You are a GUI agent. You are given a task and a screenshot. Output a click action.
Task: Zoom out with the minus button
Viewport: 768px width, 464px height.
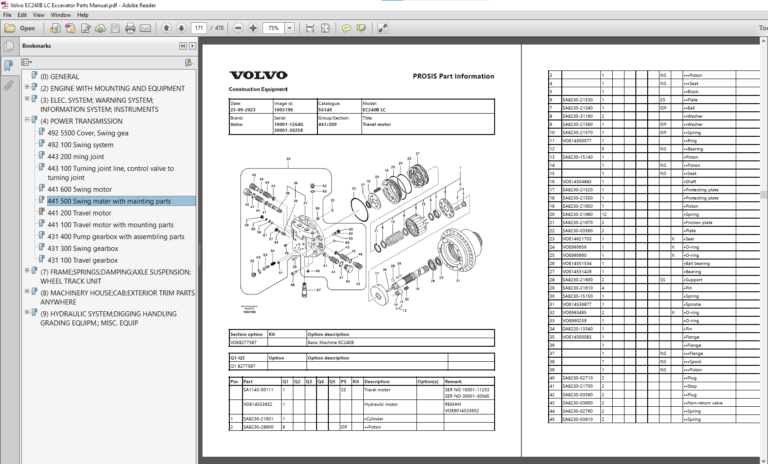238,28
